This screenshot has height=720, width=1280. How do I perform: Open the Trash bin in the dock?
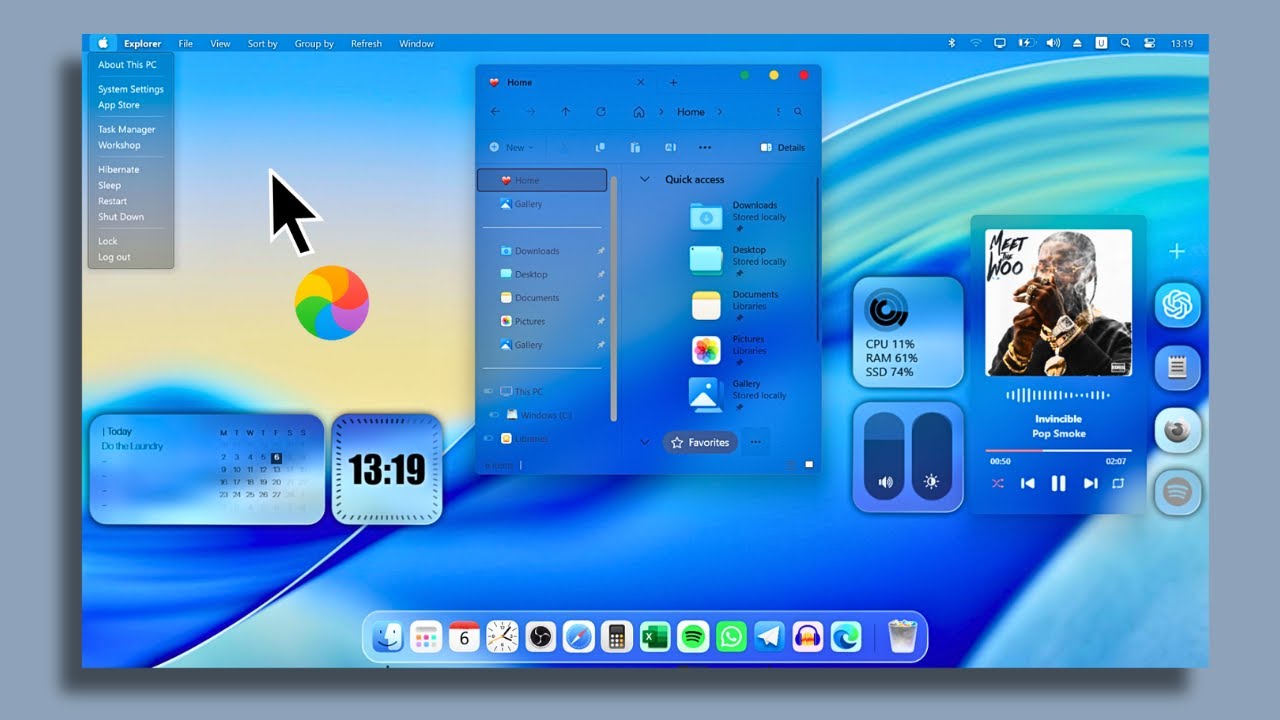[x=902, y=637]
